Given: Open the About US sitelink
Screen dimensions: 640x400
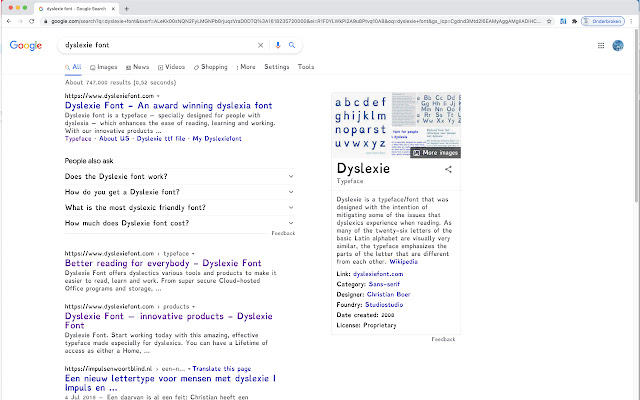Looking at the screenshot, I should [114, 139].
